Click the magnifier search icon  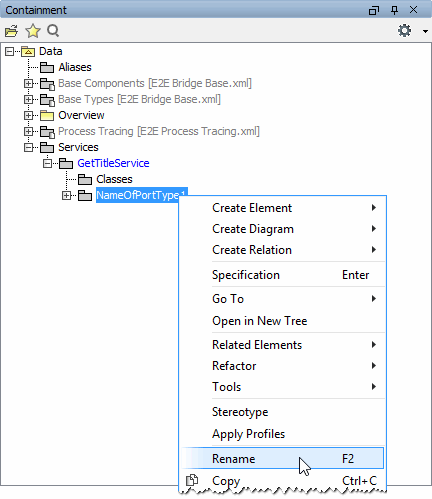[53, 31]
